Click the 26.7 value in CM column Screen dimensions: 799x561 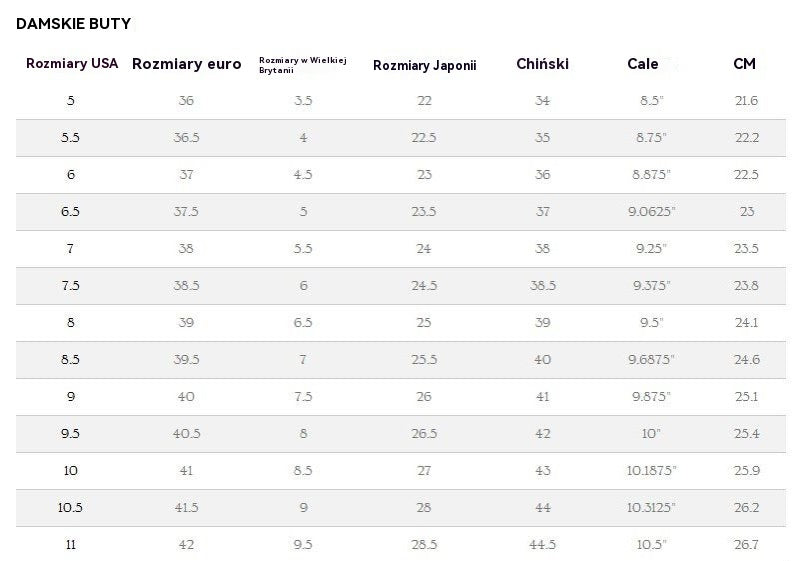pos(746,545)
